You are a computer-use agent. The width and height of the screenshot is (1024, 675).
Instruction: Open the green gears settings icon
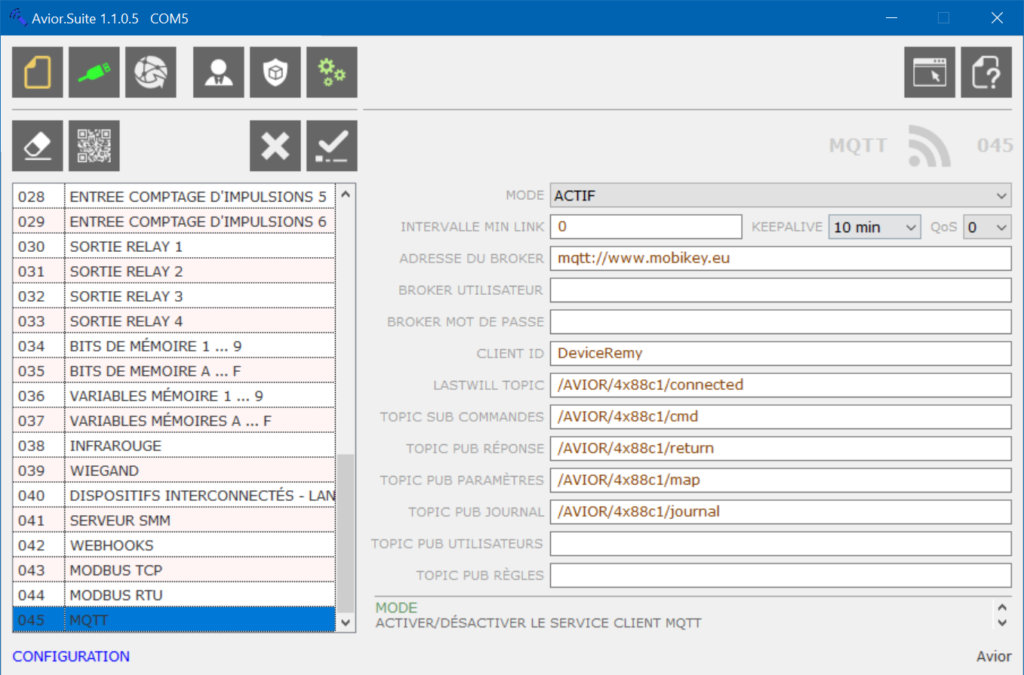[x=331, y=72]
